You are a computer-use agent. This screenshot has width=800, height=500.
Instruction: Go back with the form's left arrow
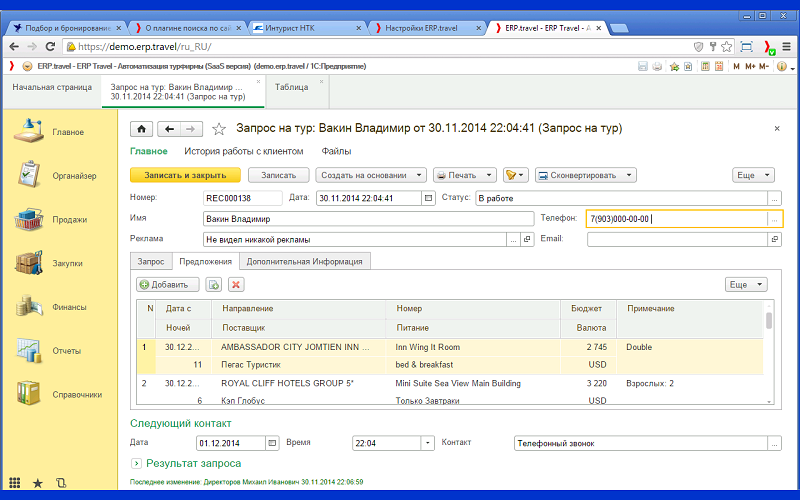pos(169,129)
